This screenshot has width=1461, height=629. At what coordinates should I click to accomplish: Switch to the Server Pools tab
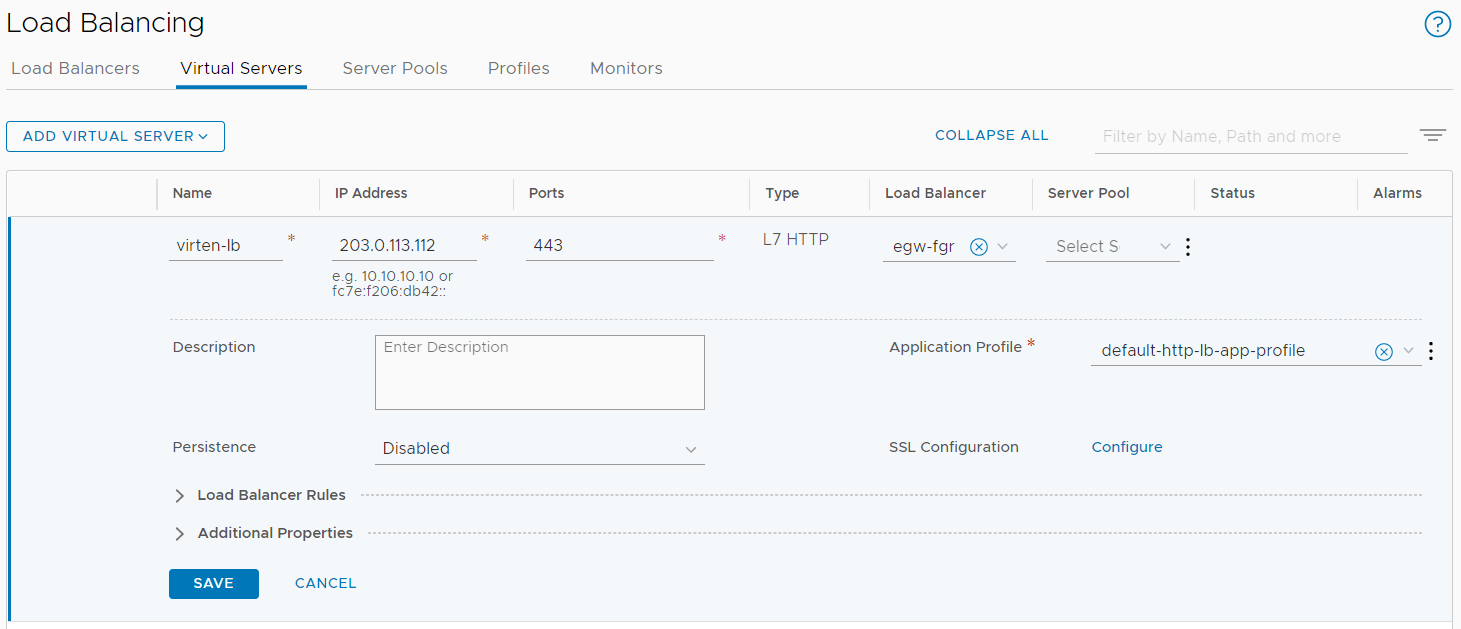coord(395,68)
